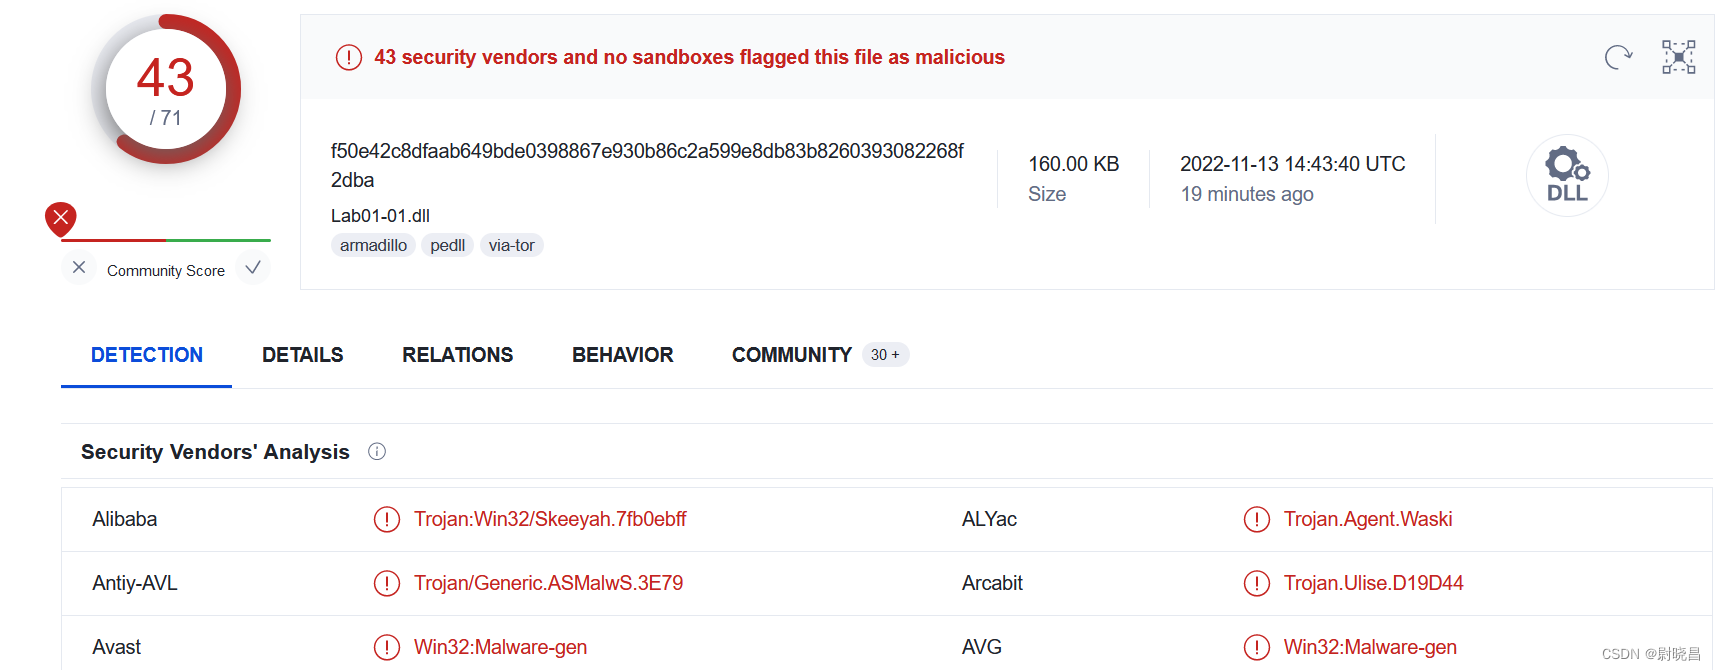Image resolution: width=1715 pixels, height=670 pixels.
Task: Click the info icon beside Security Vendors' Analysis
Action: 376,452
